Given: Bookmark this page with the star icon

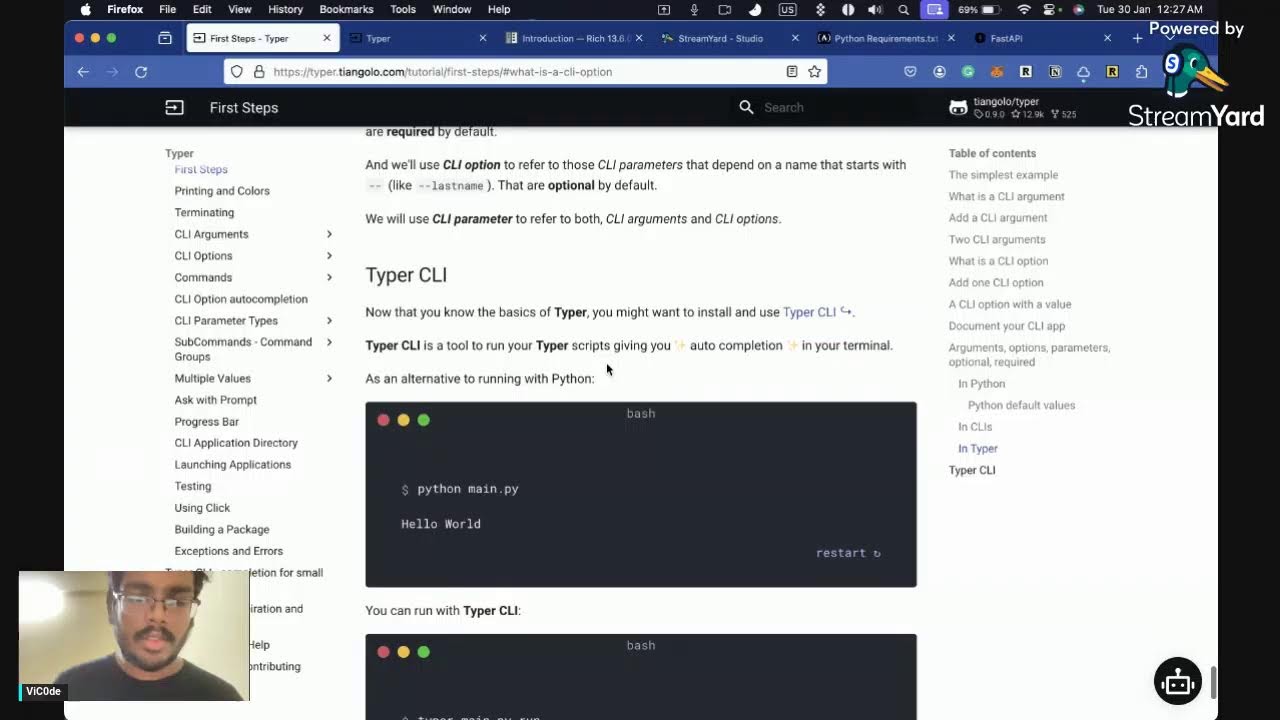Looking at the screenshot, I should click(815, 72).
